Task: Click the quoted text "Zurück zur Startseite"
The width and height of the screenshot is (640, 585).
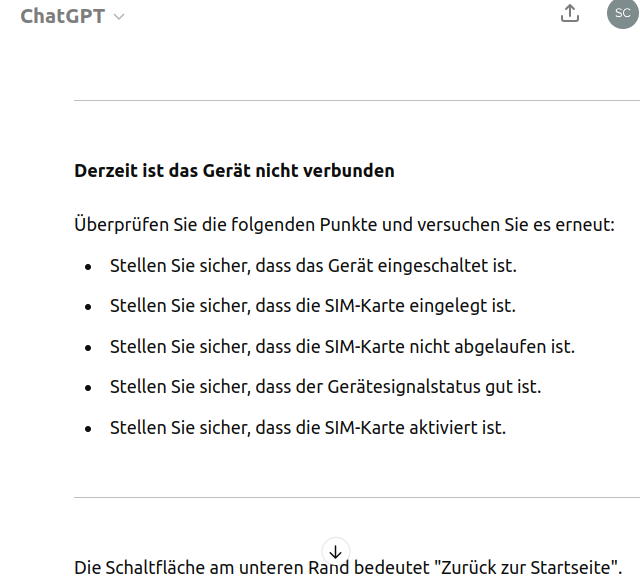Action: 528,568
